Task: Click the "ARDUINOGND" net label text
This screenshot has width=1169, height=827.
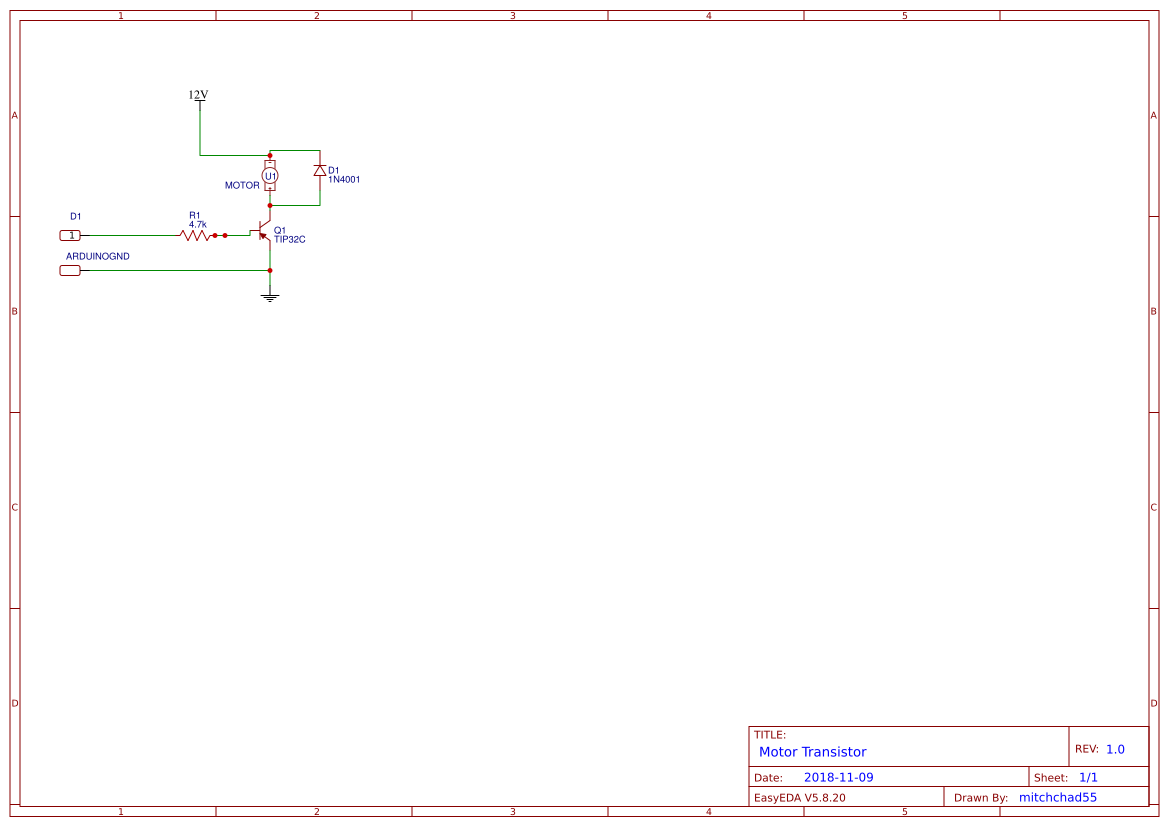Action: [98, 257]
